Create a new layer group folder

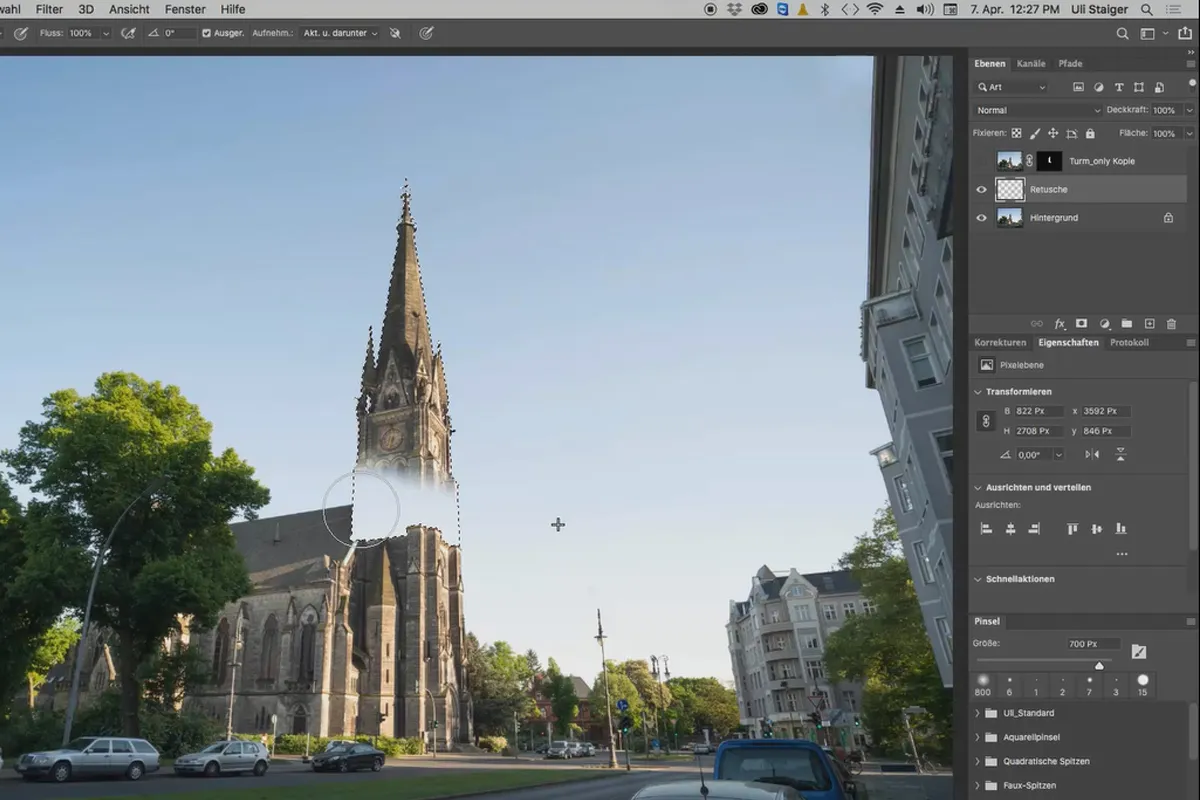coord(1127,324)
